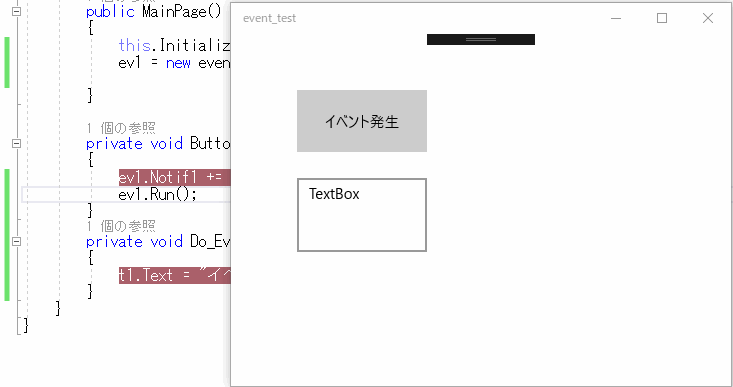Image resolution: width=733 pixels, height=387 pixels.
Task: Click the highlighted t1.Text = line
Action: 174,275
